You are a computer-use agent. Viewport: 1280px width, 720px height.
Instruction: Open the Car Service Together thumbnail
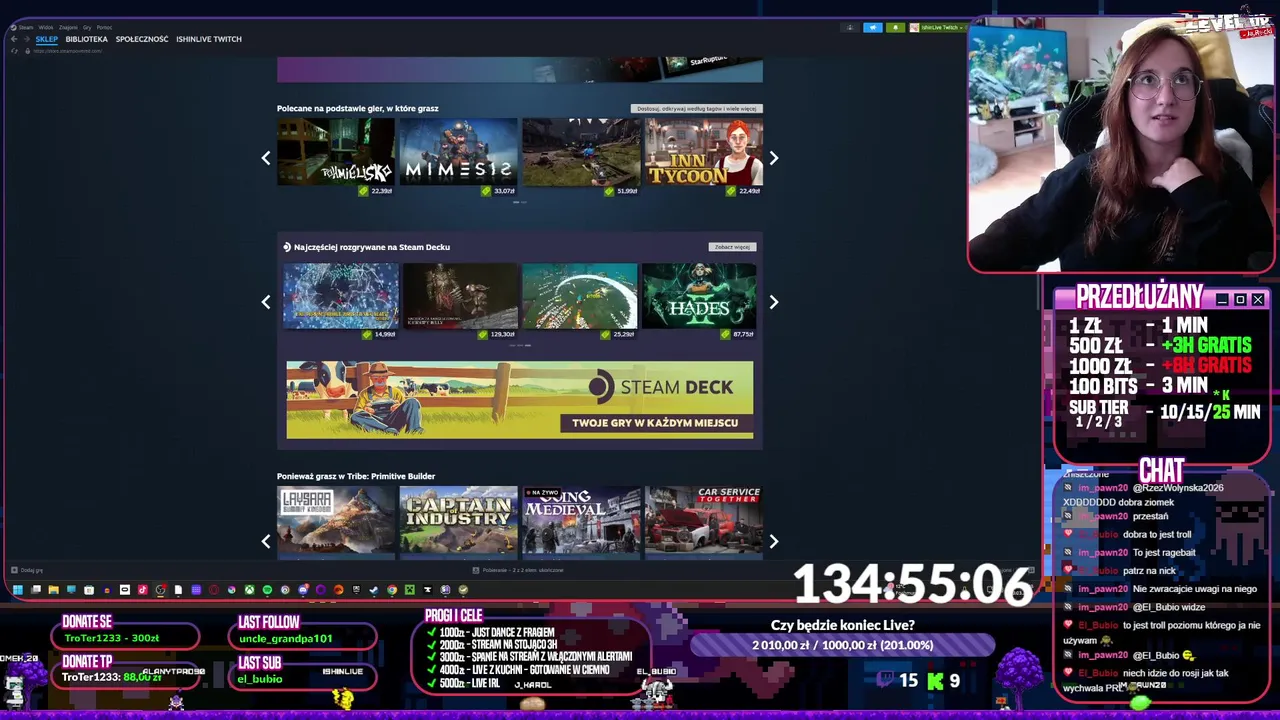(x=704, y=520)
